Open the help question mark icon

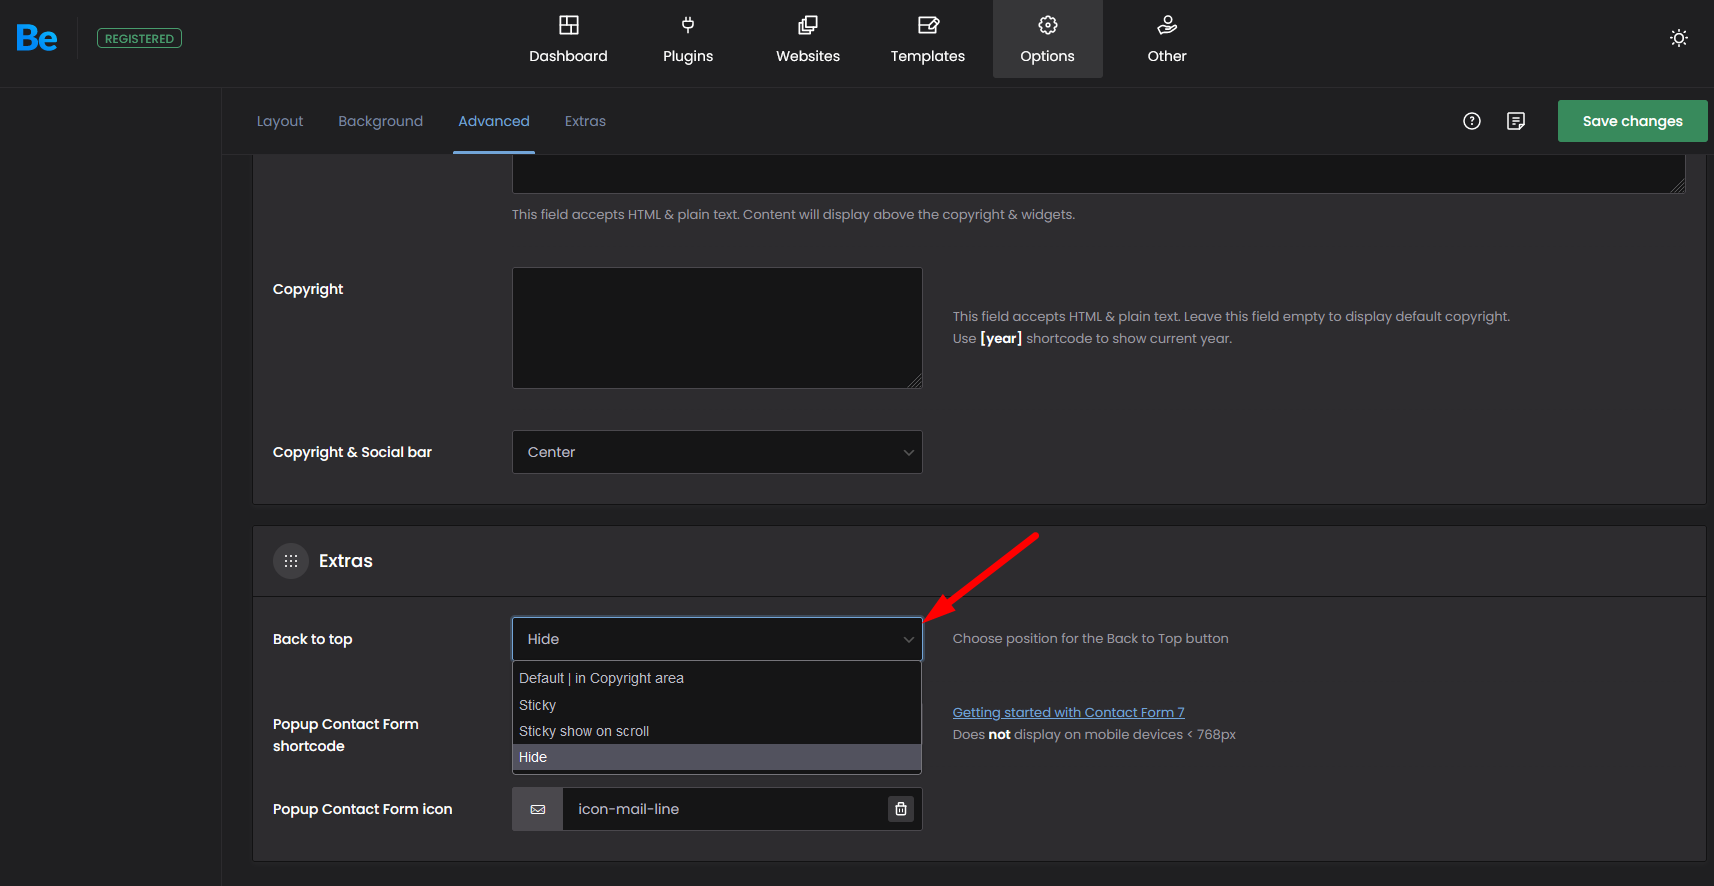(1472, 121)
